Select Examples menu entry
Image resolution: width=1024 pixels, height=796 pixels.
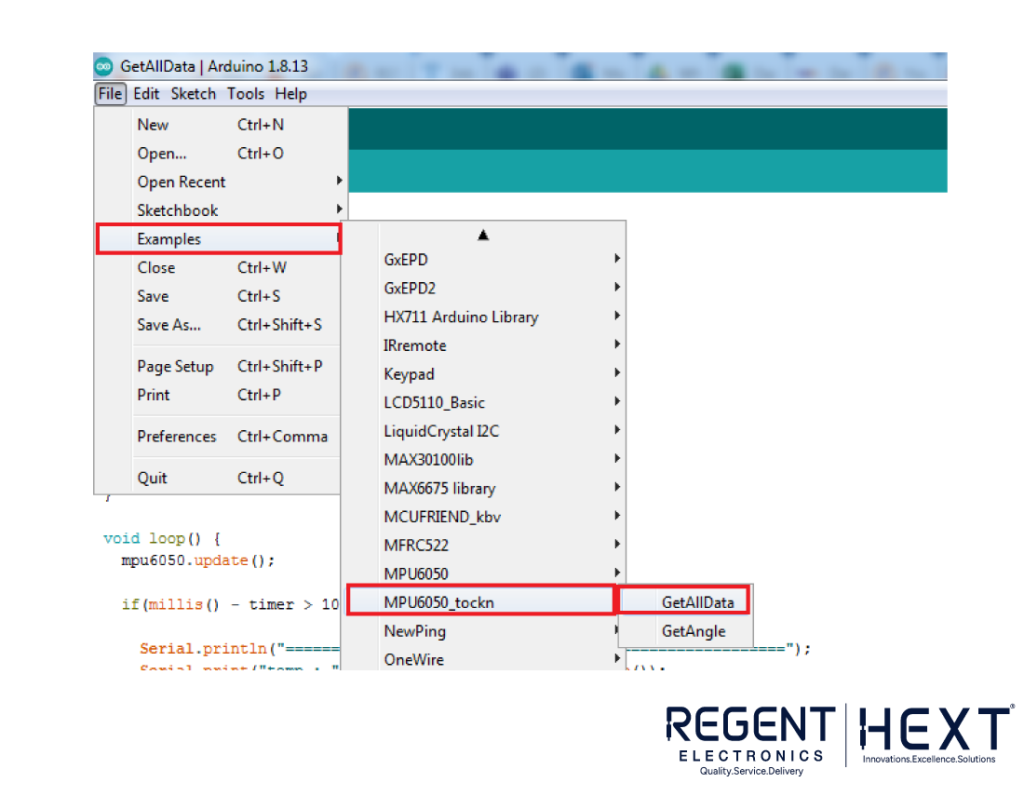(219, 239)
